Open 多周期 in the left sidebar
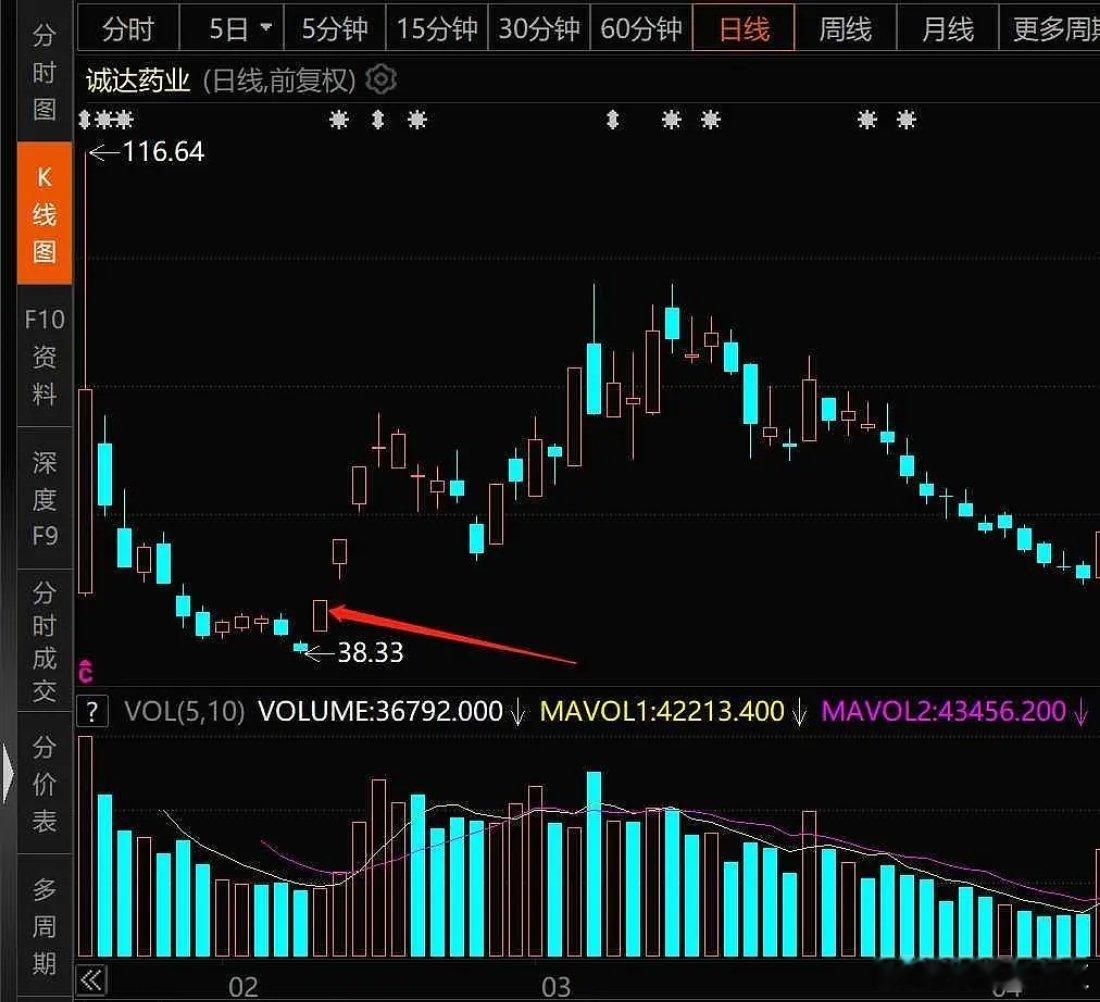 click(44, 926)
